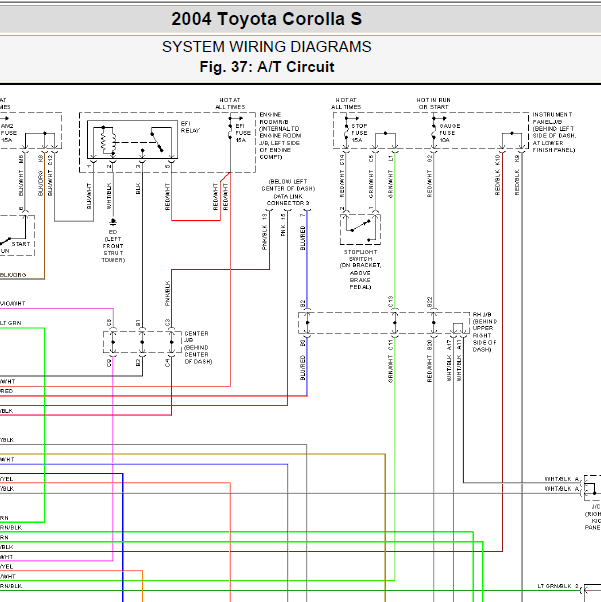Select the "ED (LEFT FRONT STRUT TOWER)" ground label
601x602 pixels.
pos(113,246)
